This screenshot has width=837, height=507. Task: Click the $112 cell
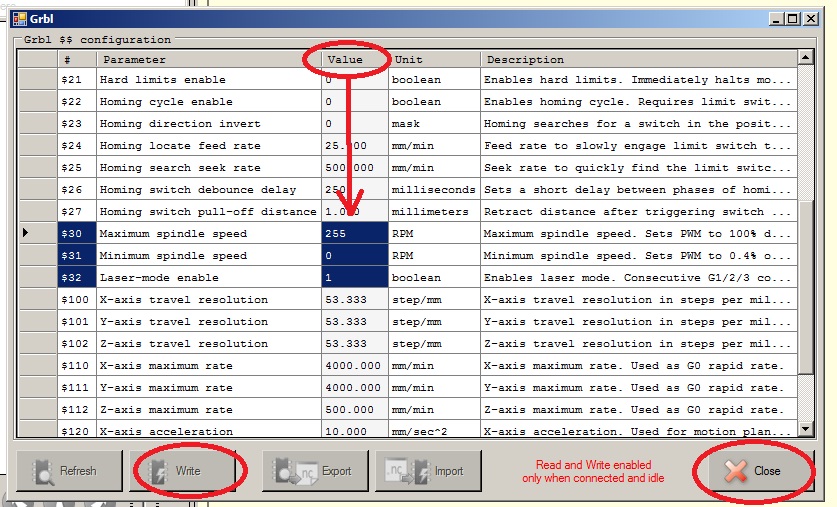[77, 409]
